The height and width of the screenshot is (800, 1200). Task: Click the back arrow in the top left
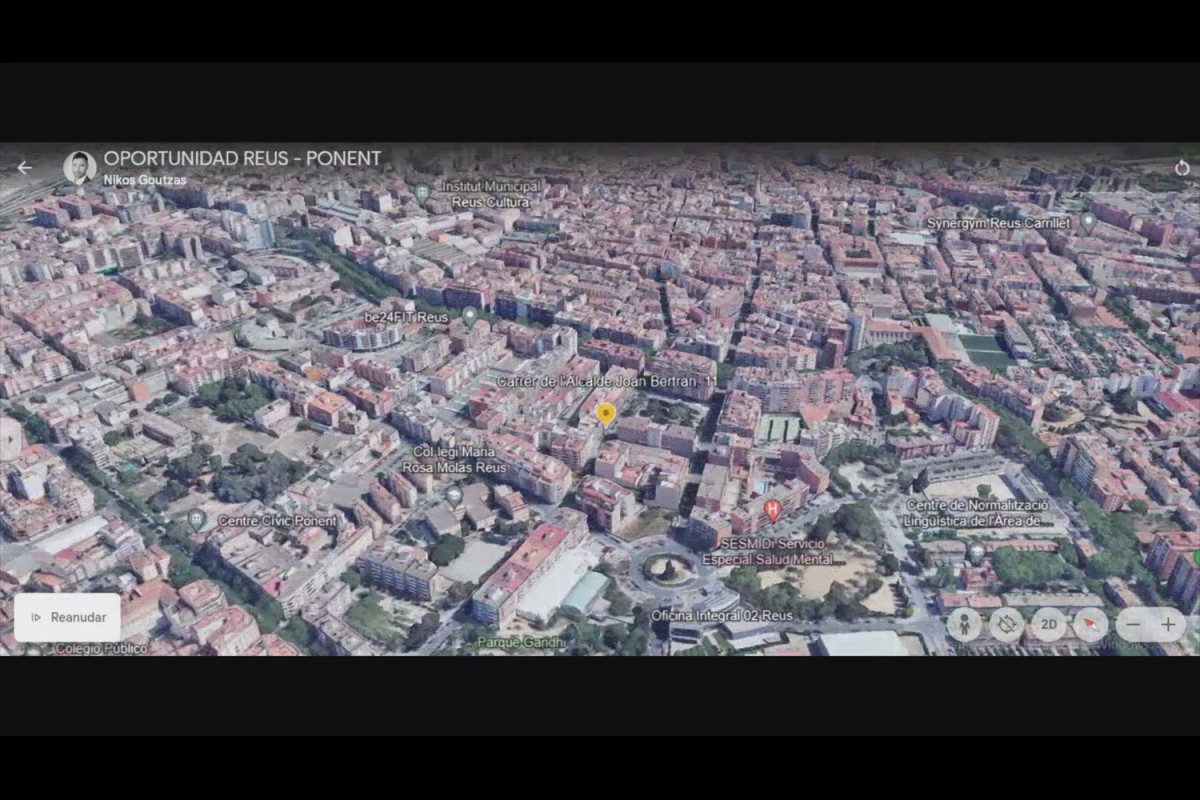tap(24, 168)
